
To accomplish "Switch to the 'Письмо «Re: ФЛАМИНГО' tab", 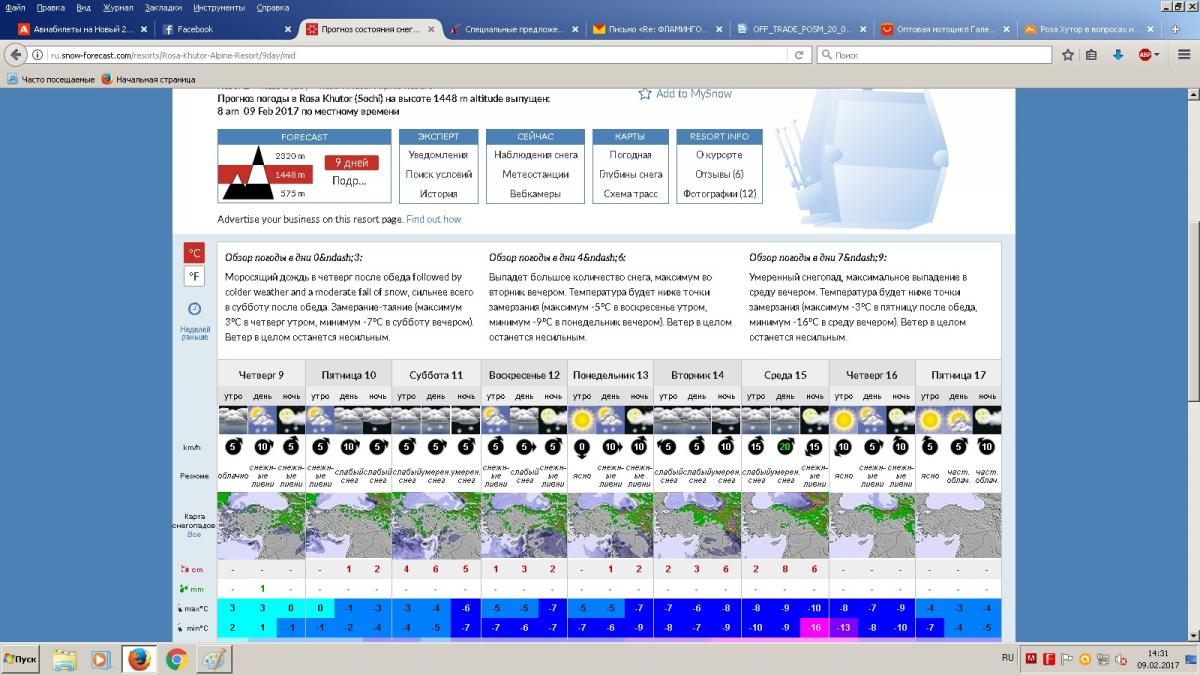I will point(658,29).
